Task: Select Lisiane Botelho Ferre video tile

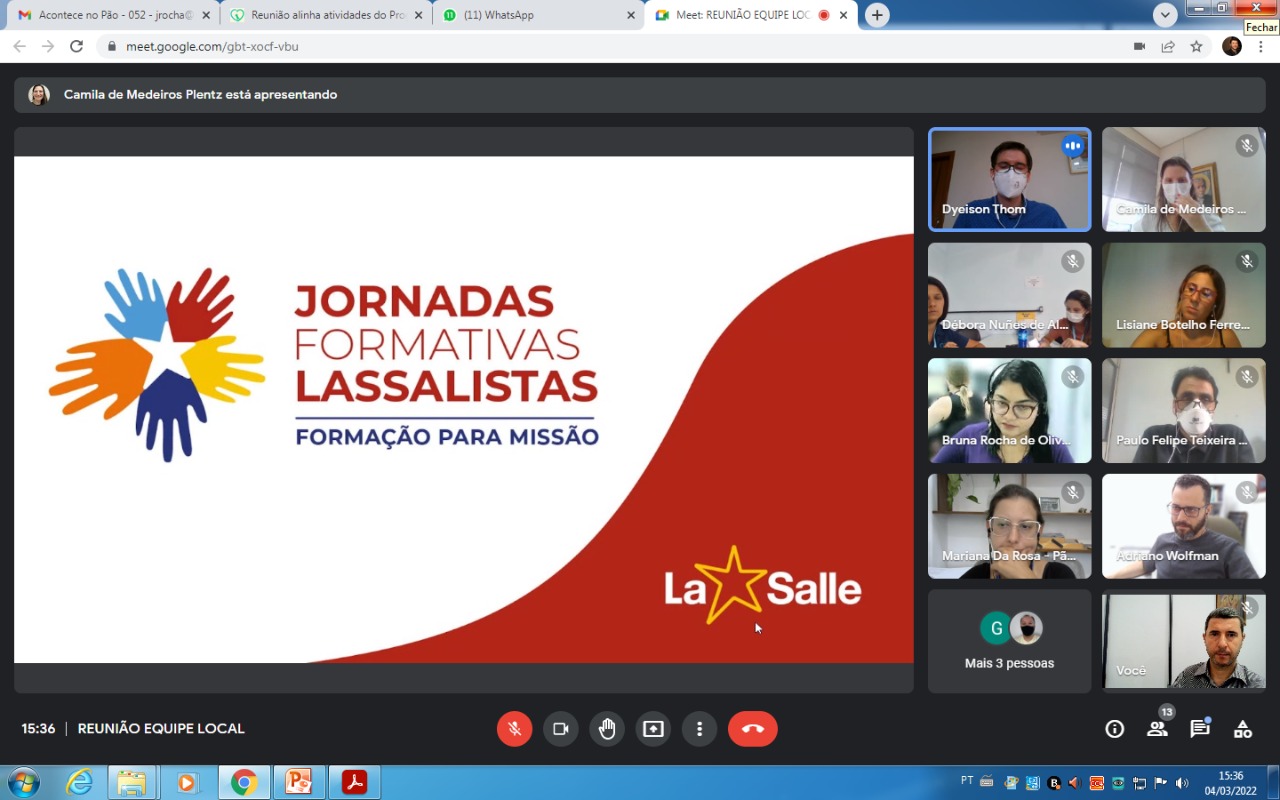Action: click(x=1184, y=295)
